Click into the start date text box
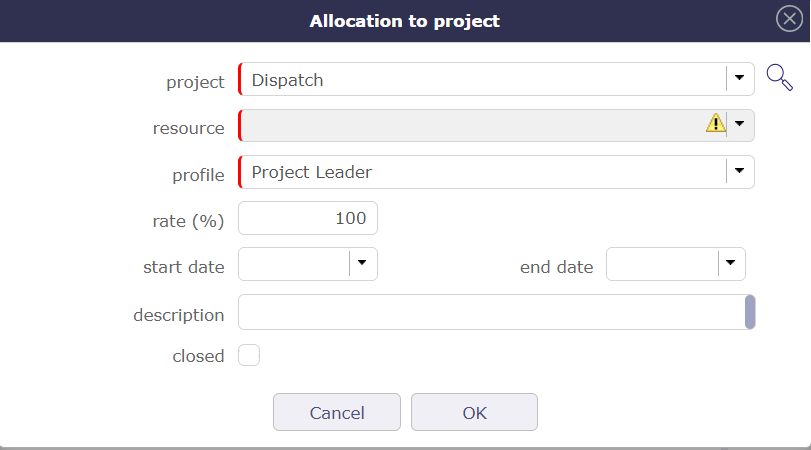Image resolution: width=811 pixels, height=450 pixels. 295,264
